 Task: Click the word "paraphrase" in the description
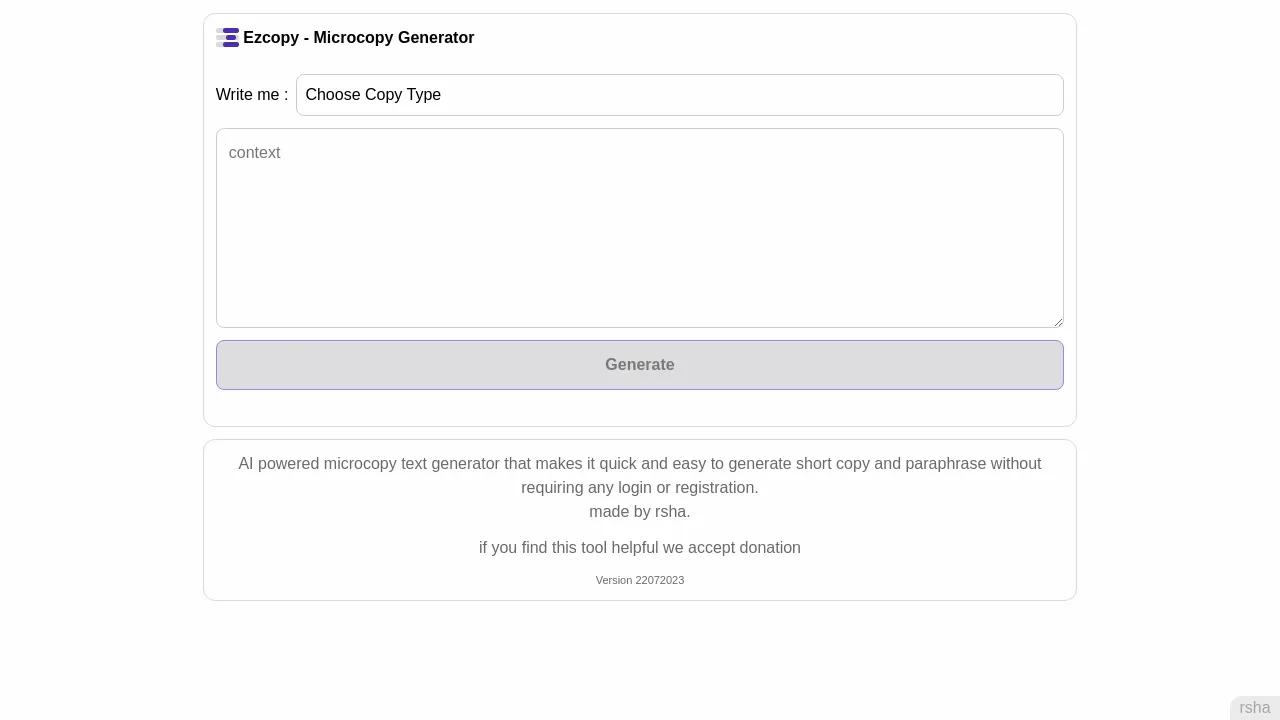tap(945, 464)
